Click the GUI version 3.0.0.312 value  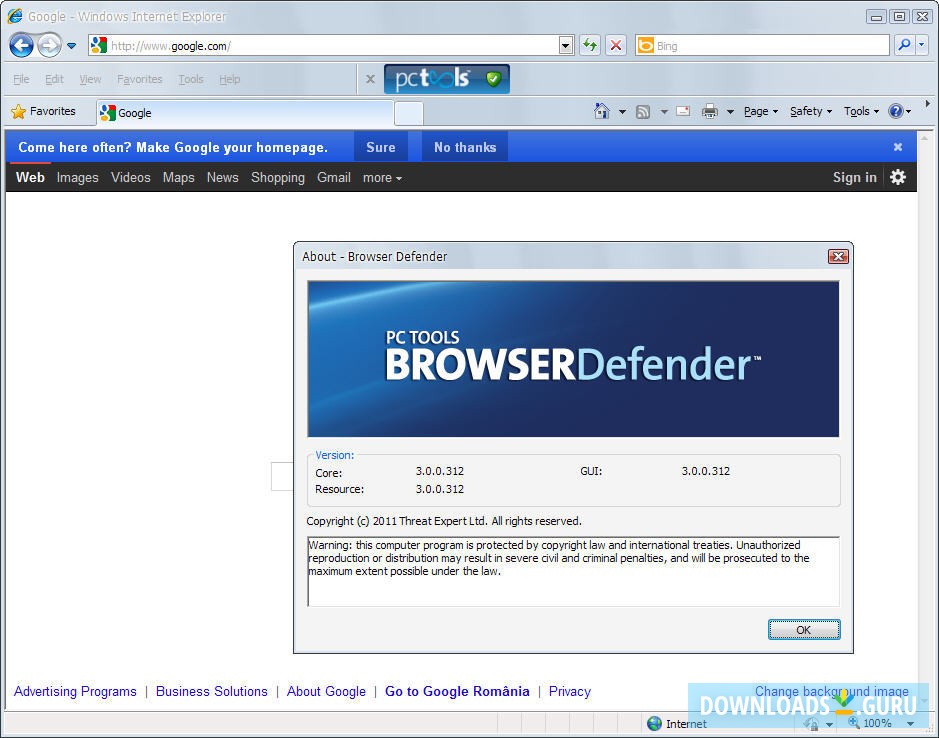tap(705, 471)
